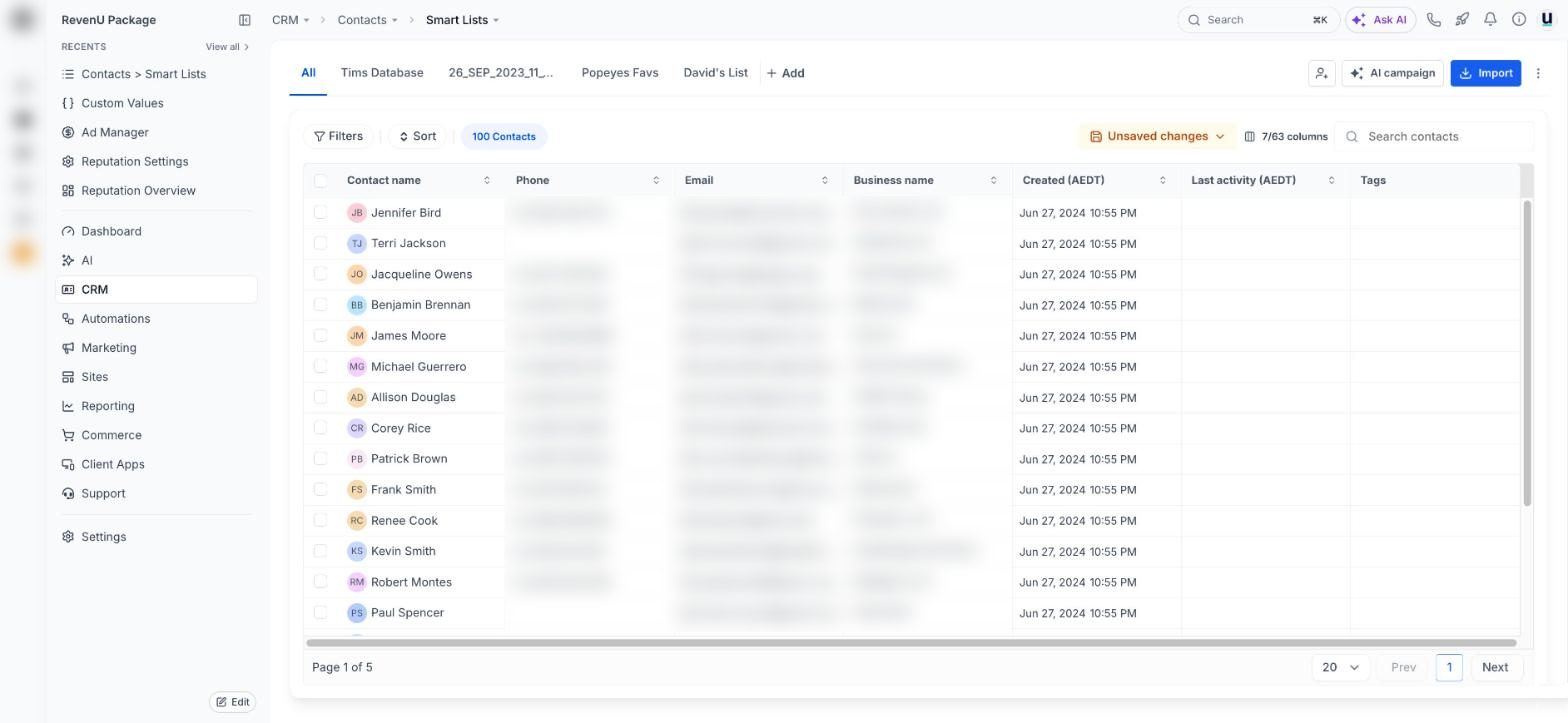Open the 7/63 columns manager
Viewport: 1568px width, 723px height.
click(x=1285, y=137)
